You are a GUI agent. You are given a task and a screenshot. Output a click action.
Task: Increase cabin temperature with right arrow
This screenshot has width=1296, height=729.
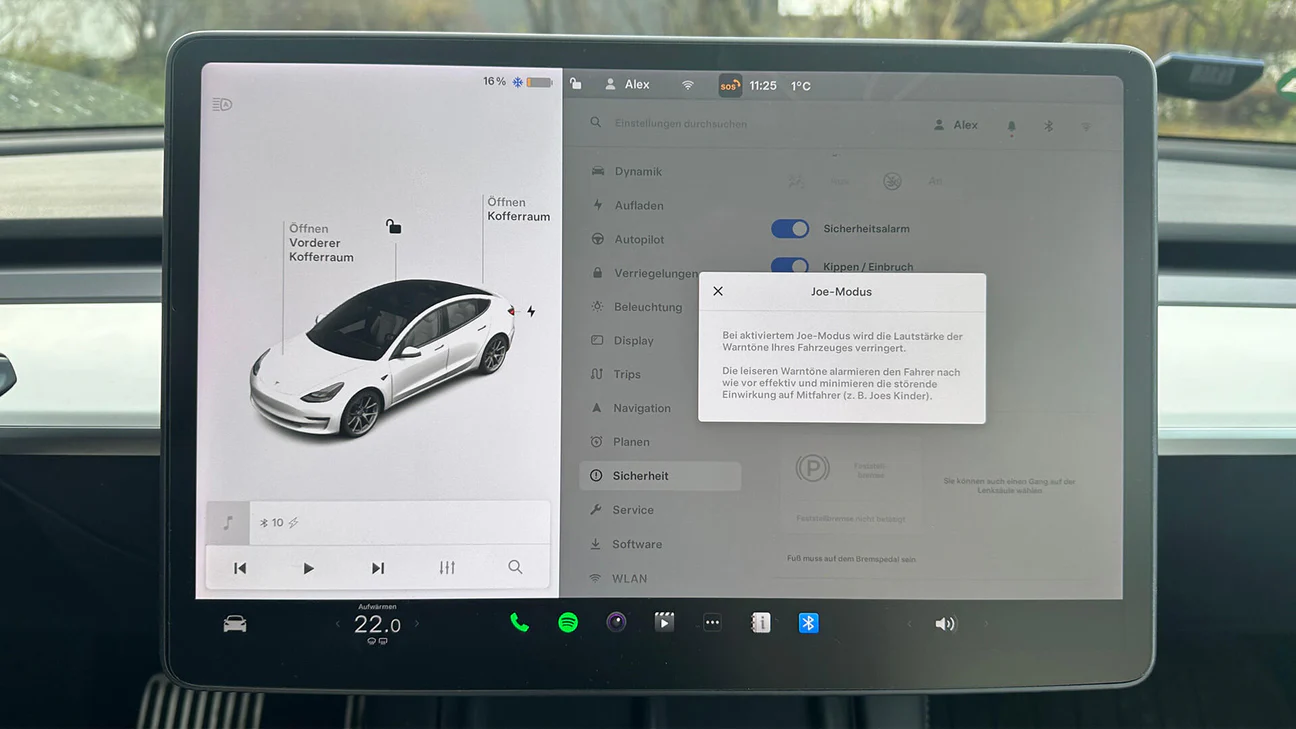click(x=417, y=624)
